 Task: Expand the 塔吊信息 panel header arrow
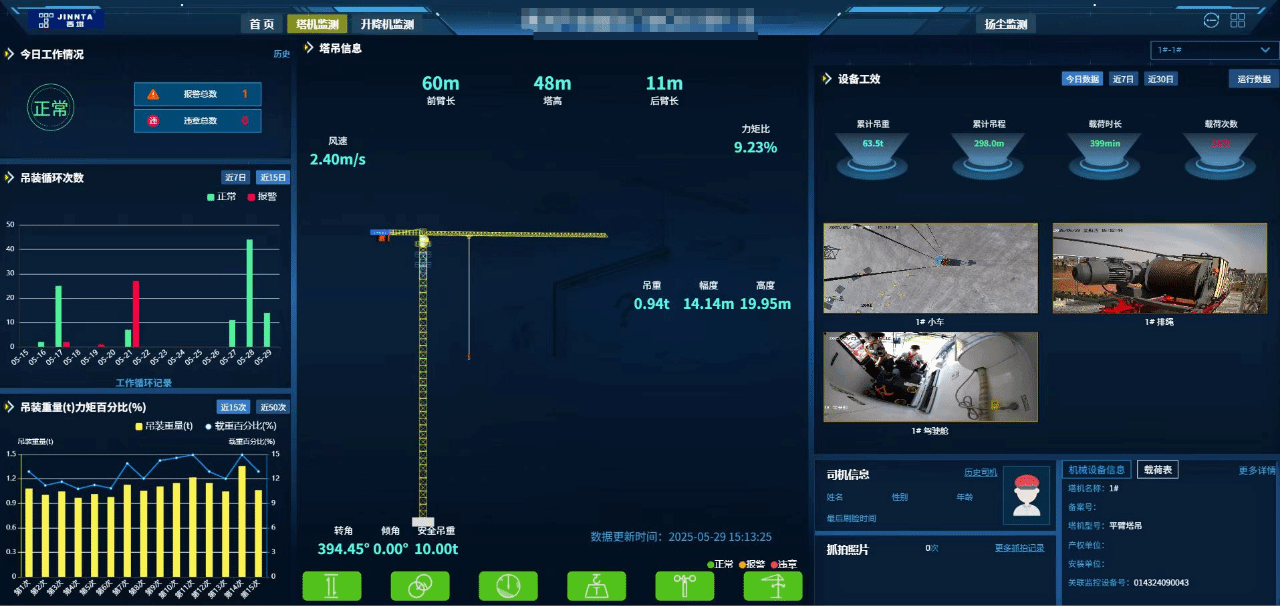[307, 48]
